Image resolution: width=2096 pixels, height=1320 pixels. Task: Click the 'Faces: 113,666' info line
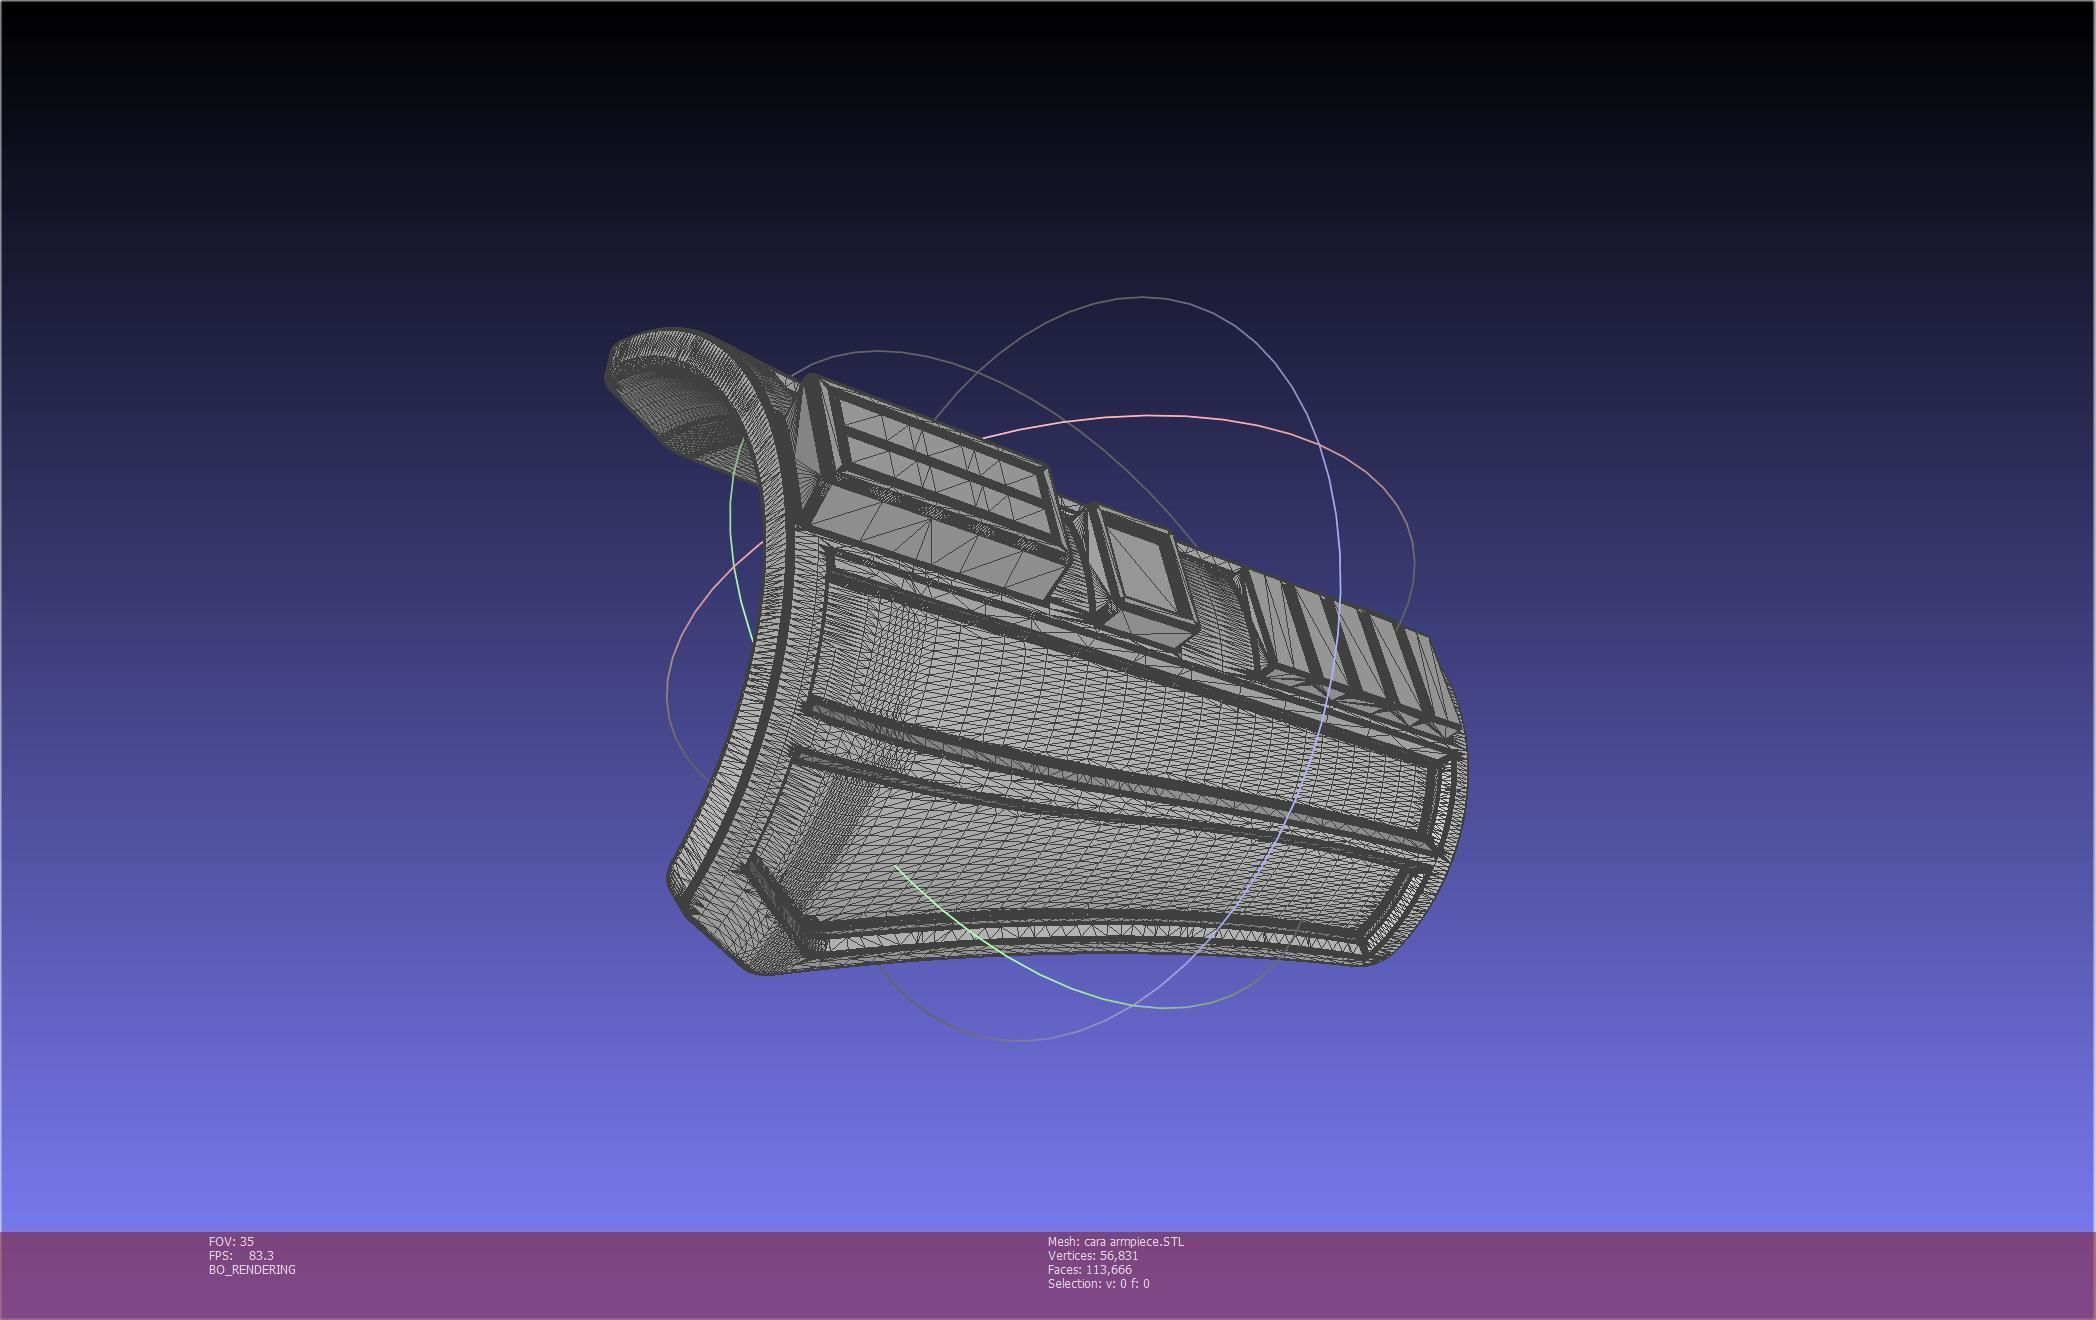[1090, 1269]
